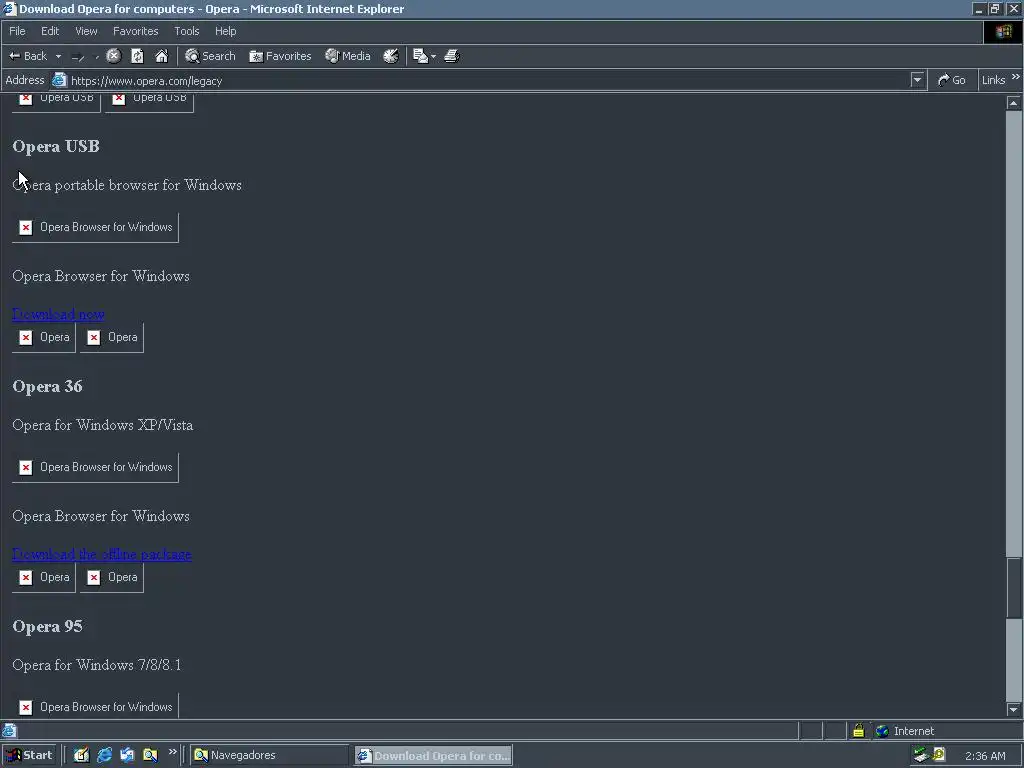This screenshot has height=768, width=1024.
Task: Open the Search pane from toolbar
Action: [210, 56]
